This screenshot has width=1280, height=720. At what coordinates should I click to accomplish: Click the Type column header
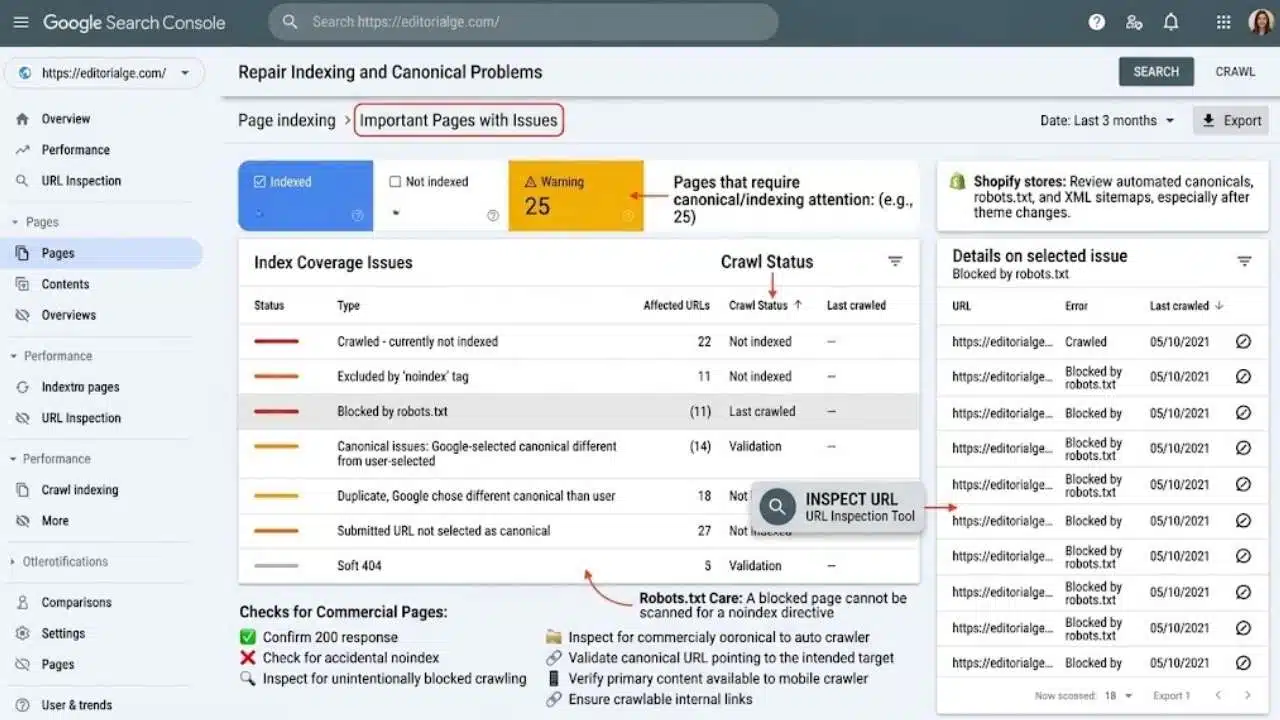348,306
